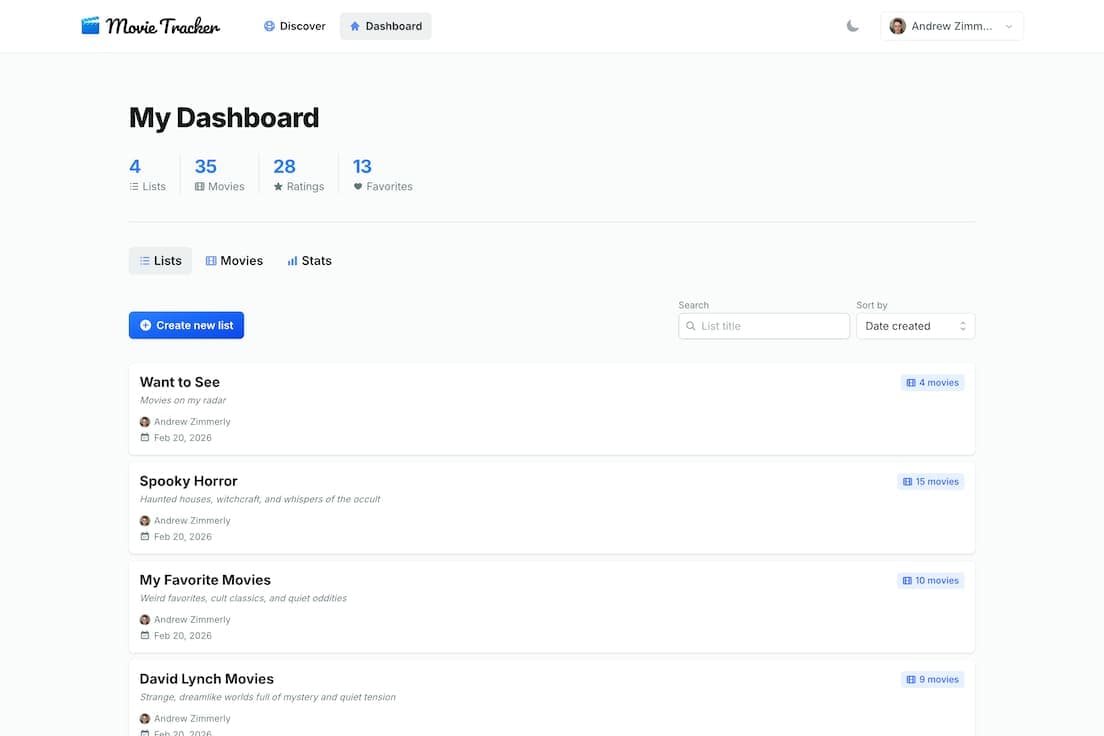Screen dimensions: 1104x736
Task: Click Feb 20, 2026 on My Favorite Movies card
Action: click(183, 635)
